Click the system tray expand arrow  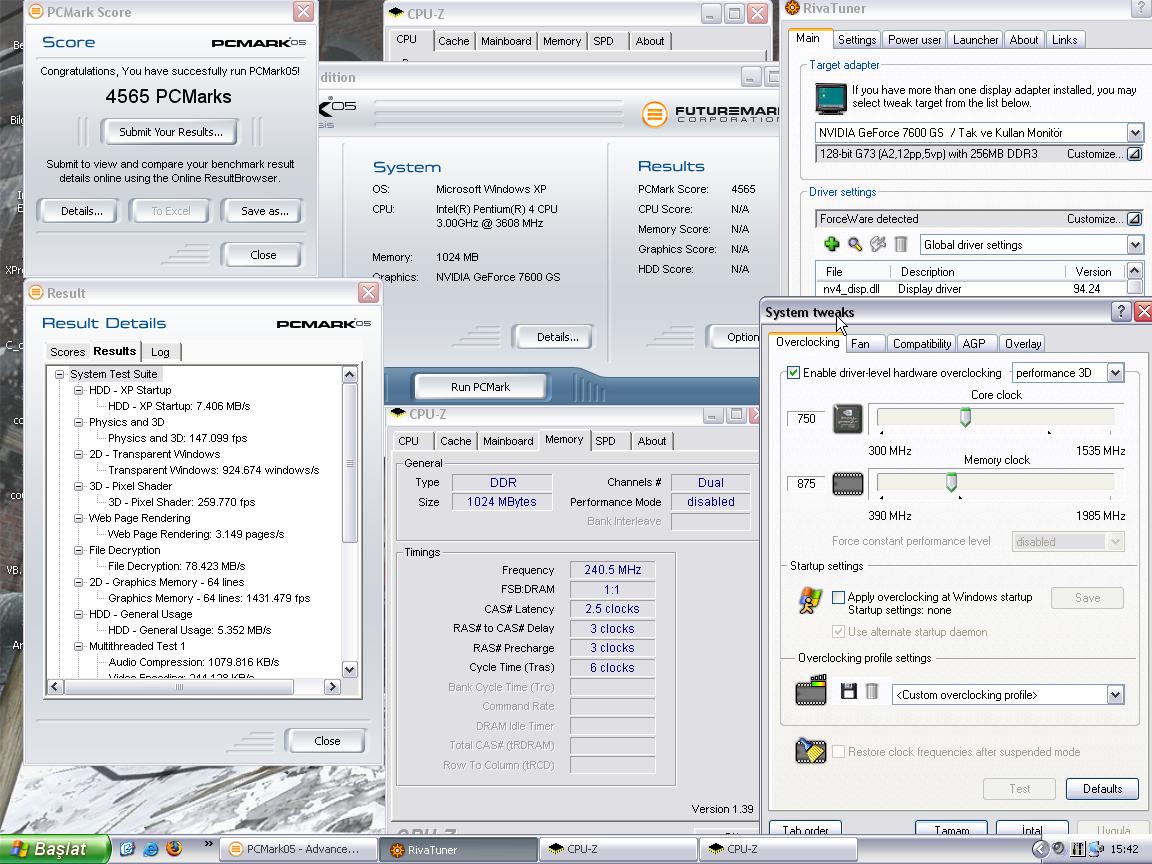coord(1040,849)
